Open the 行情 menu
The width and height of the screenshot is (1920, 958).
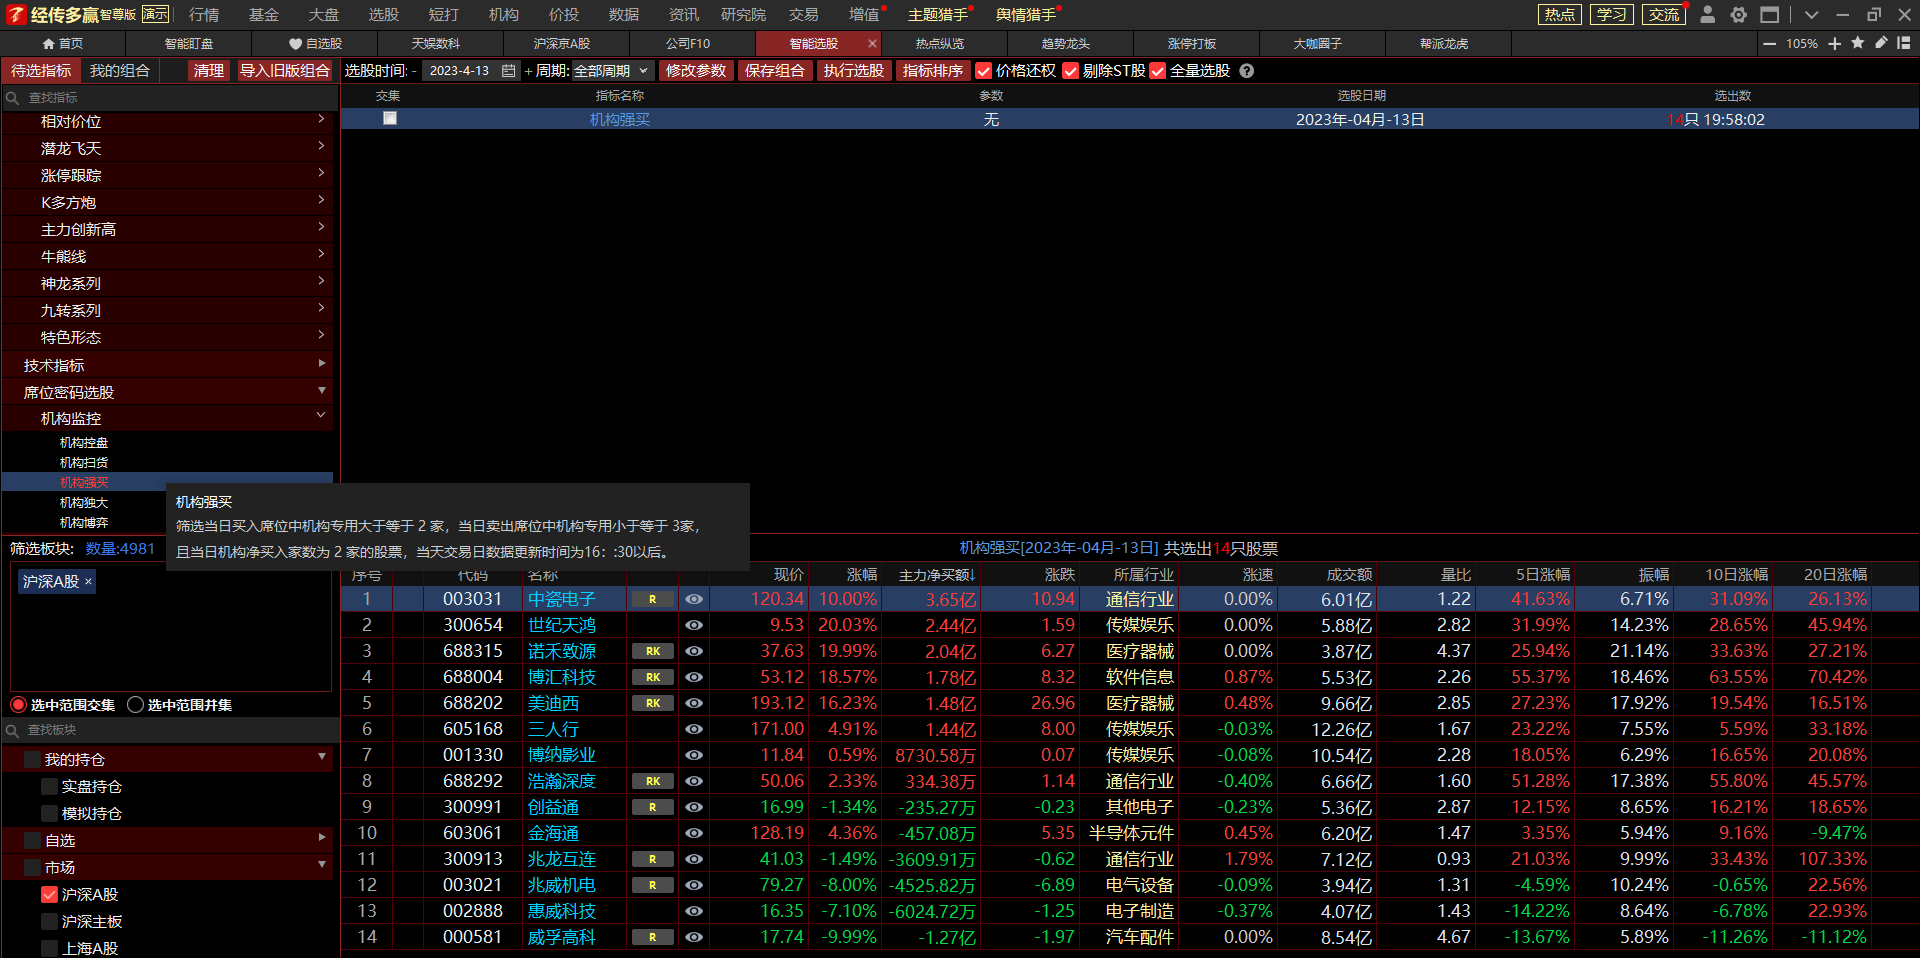[x=204, y=15]
